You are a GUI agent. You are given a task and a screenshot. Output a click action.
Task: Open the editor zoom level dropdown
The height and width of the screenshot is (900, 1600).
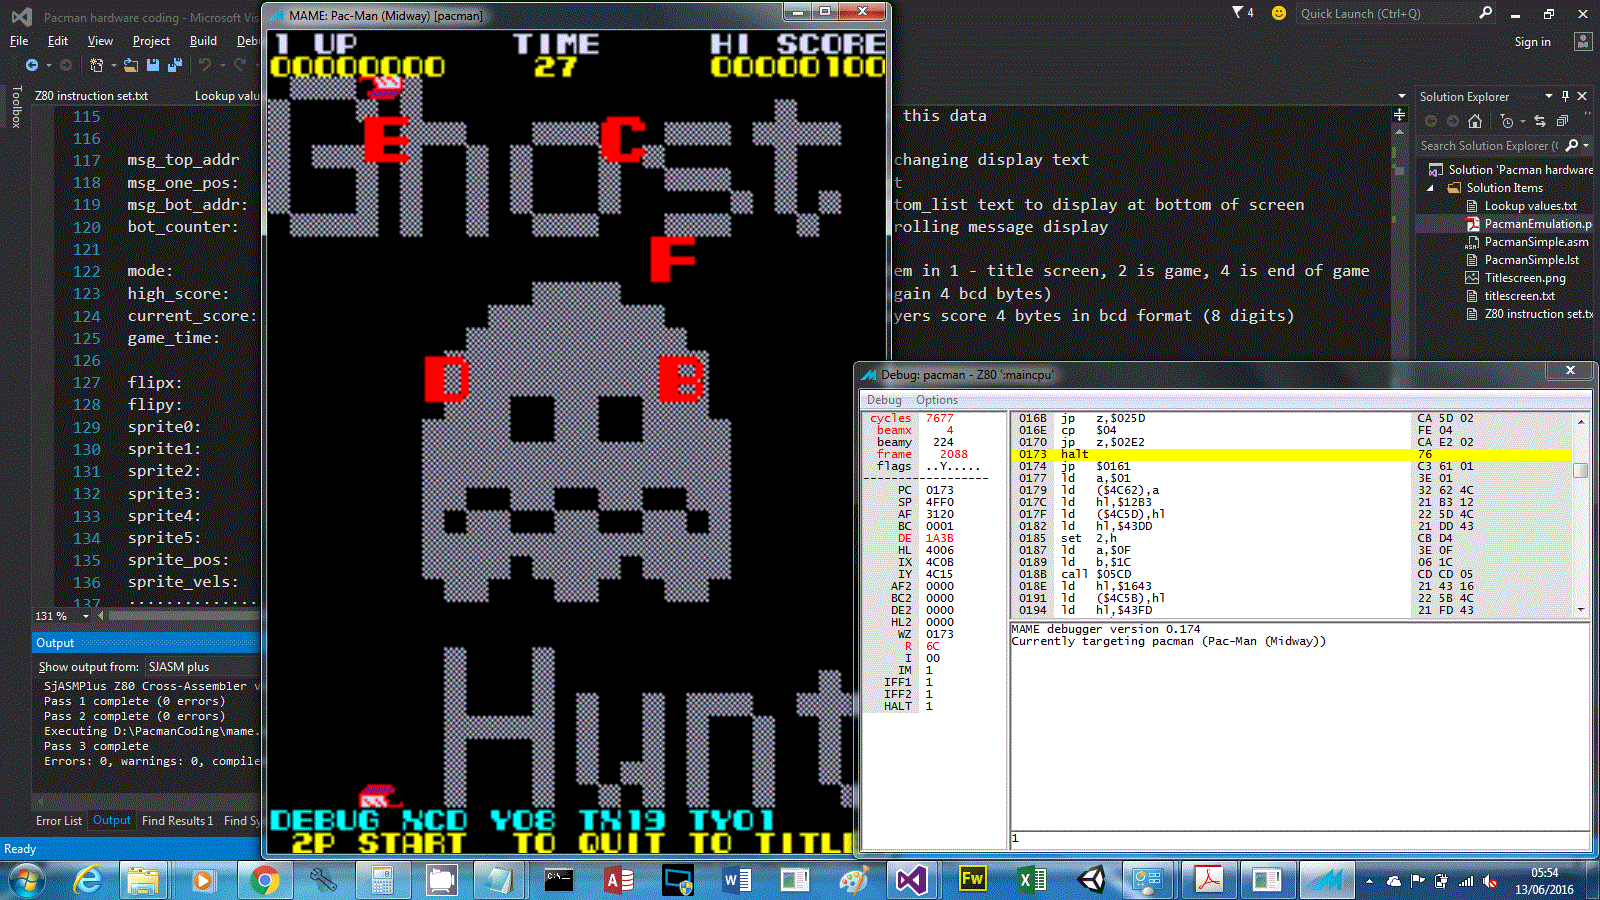pyautogui.click(x=86, y=616)
